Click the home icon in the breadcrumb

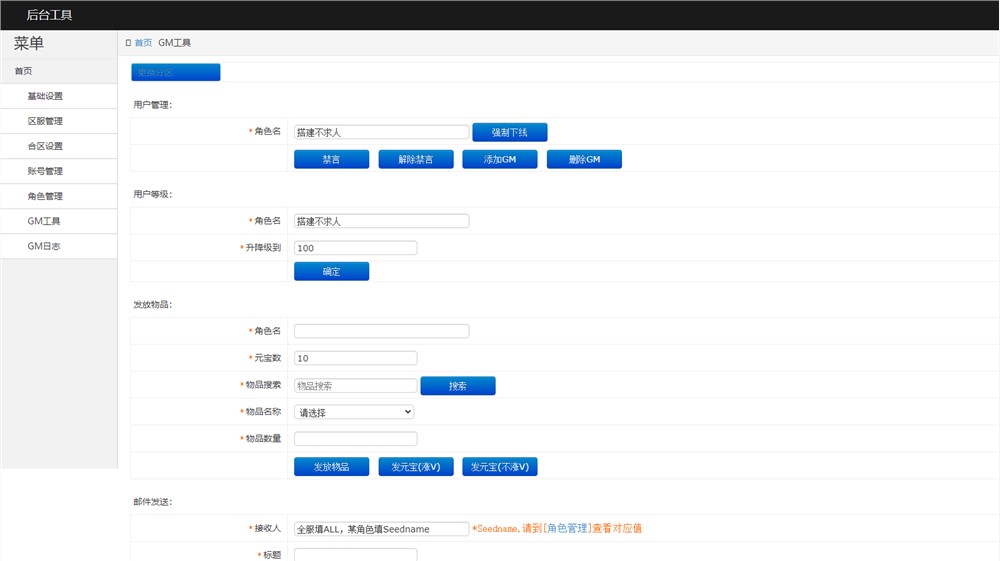click(x=128, y=43)
